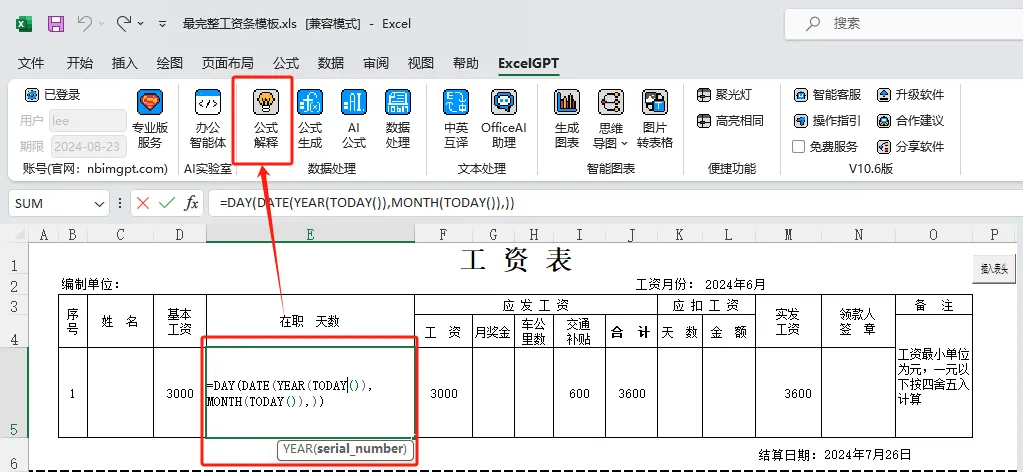Screen dimensions: 1023x472
Task: Select column E header
Action: pyautogui.click(x=311, y=234)
